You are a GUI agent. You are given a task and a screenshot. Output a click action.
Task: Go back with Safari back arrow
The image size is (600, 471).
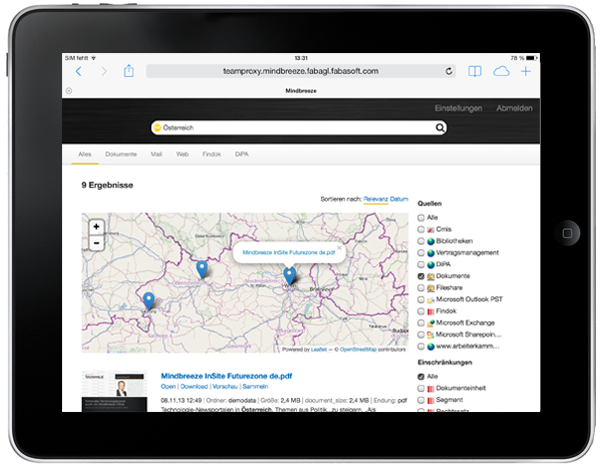click(78, 71)
